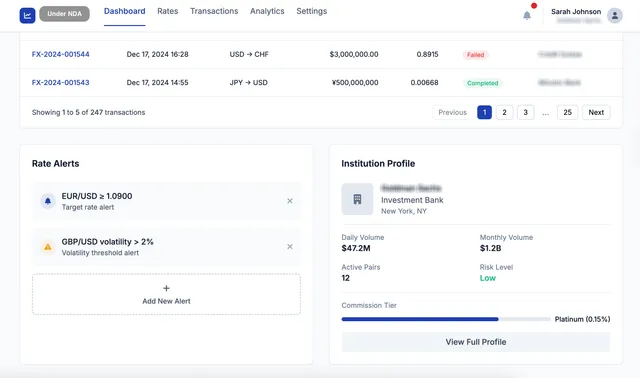Click the $47.2M daily volume value
Screen dimensions: 640x378
click(x=356, y=248)
